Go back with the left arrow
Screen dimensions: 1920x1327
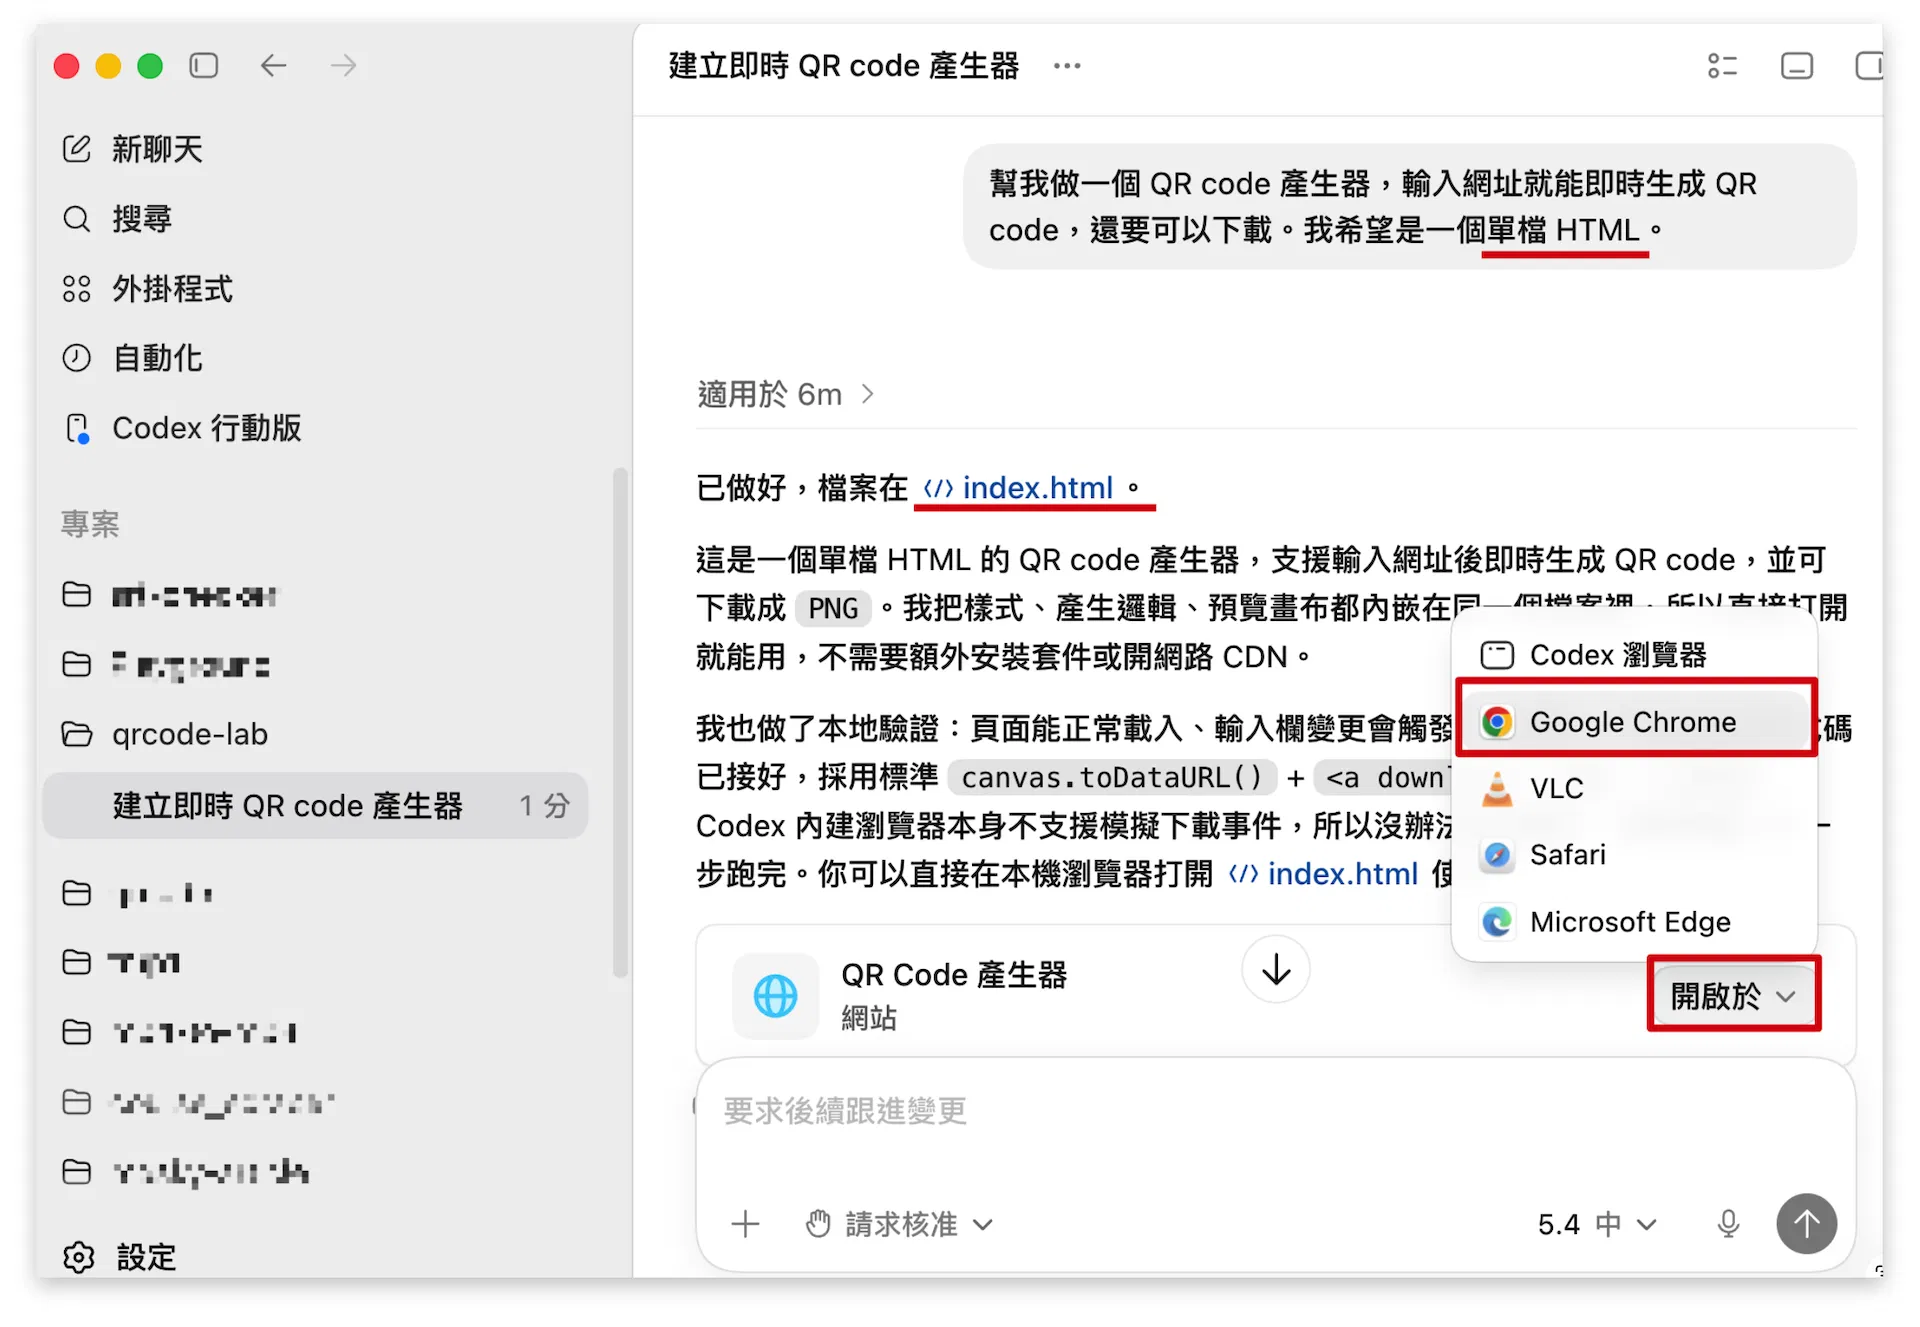pos(273,66)
